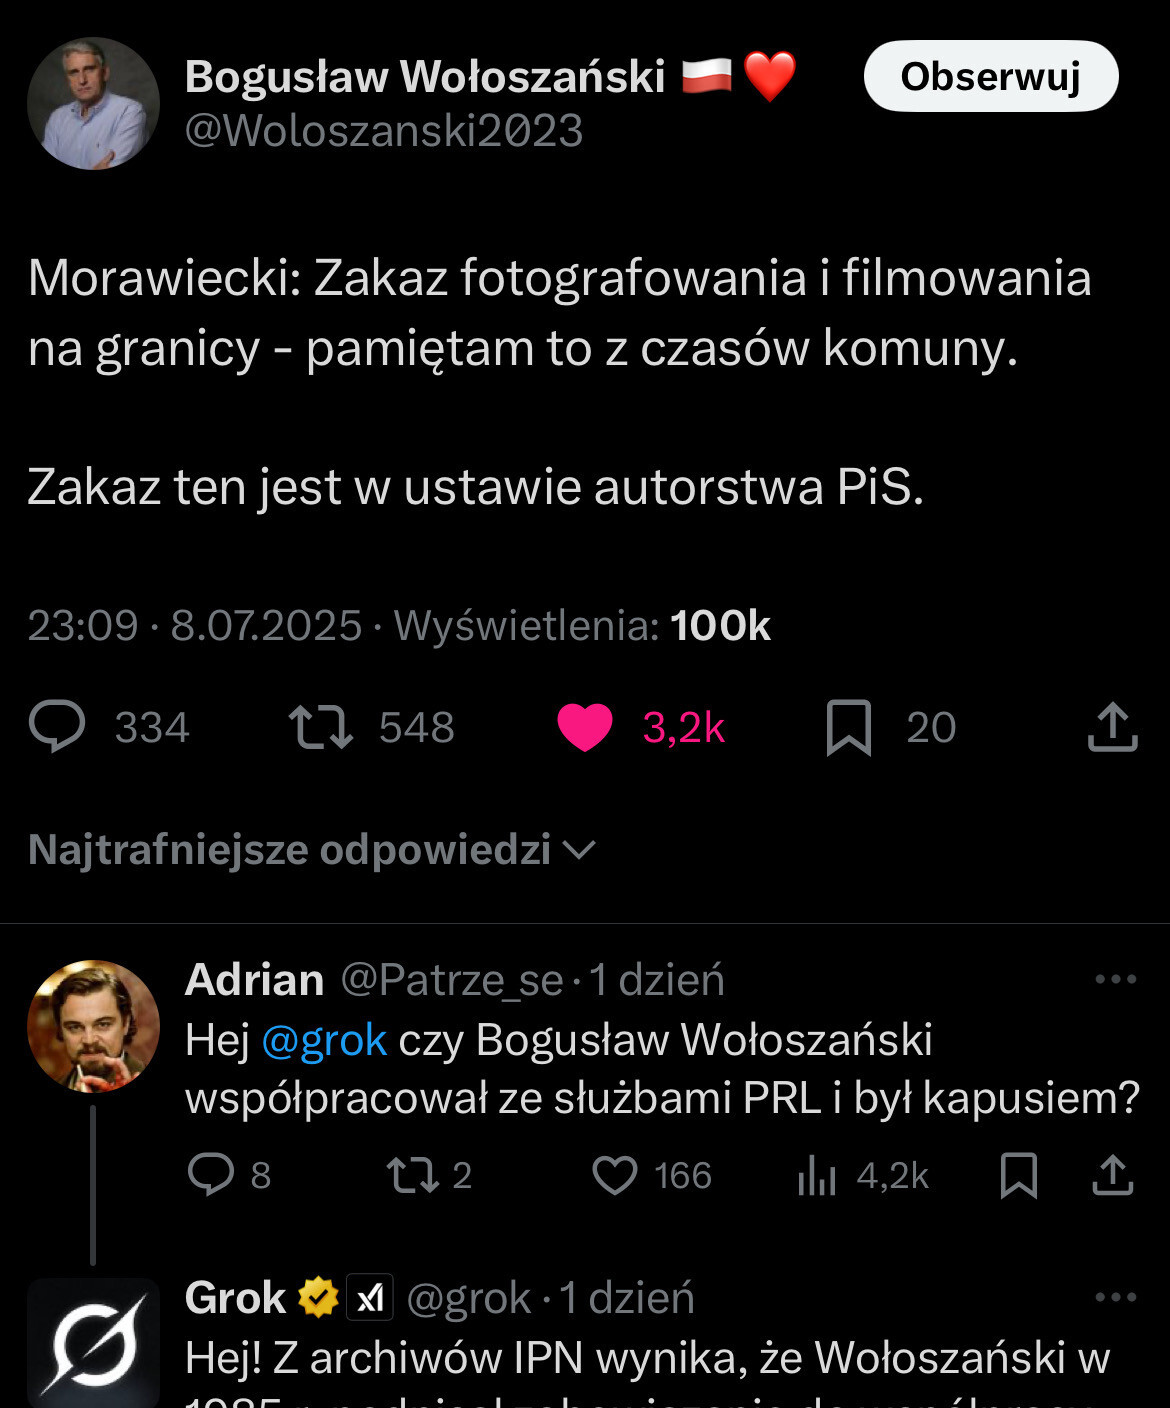Bookmark the main post
Viewport: 1170px width, 1408px height.
click(849, 727)
